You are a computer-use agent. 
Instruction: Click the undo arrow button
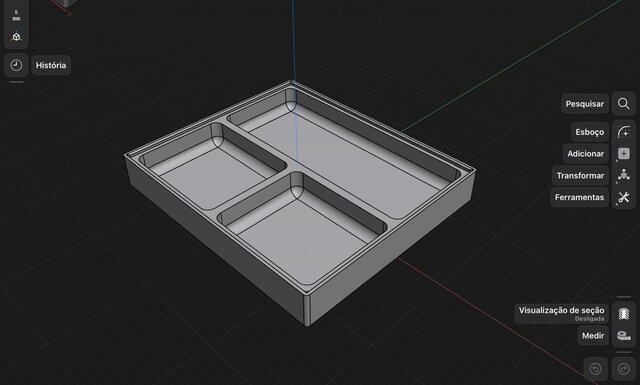pyautogui.click(x=596, y=369)
